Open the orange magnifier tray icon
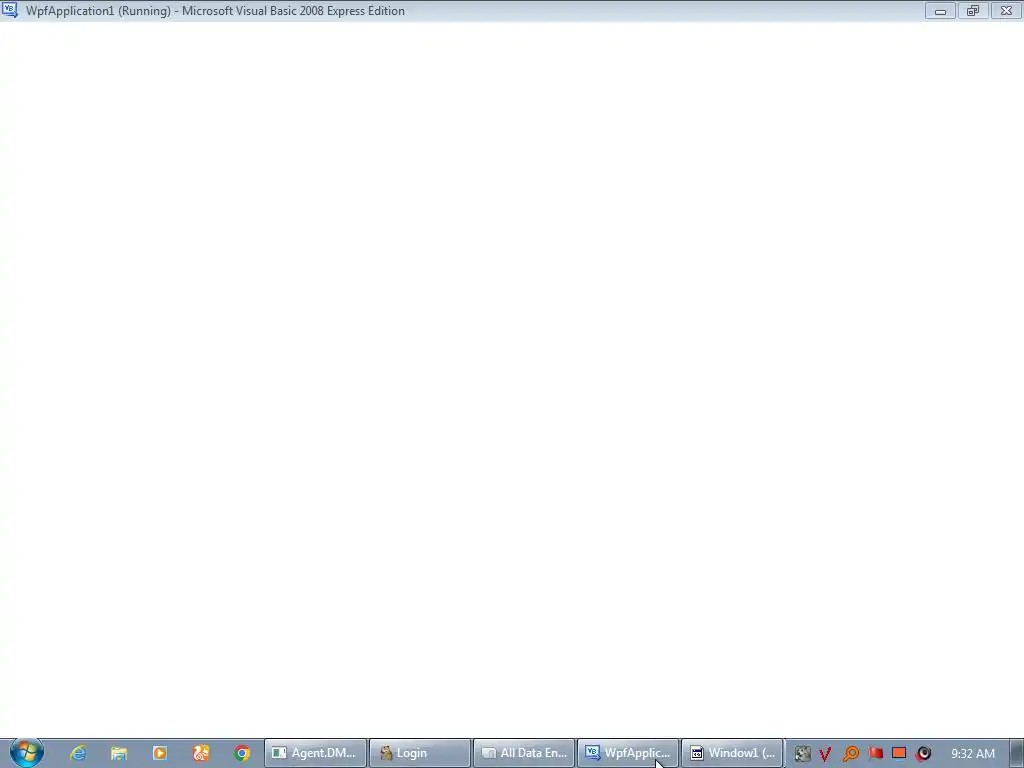Screen dimensions: 1024x768 [850, 754]
